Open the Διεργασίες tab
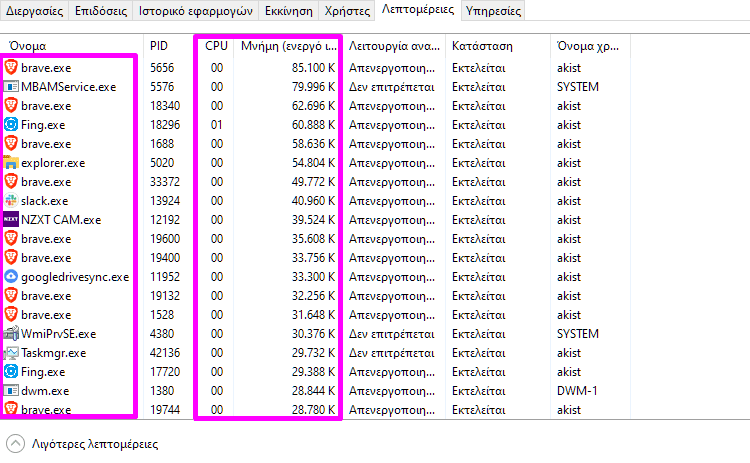The width and height of the screenshot is (750, 463). [x=34, y=11]
